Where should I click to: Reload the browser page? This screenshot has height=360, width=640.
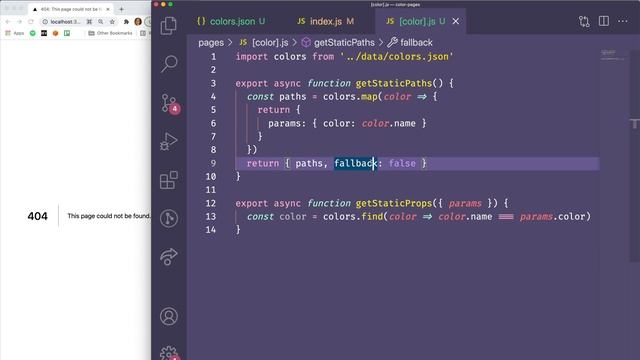(31, 22)
